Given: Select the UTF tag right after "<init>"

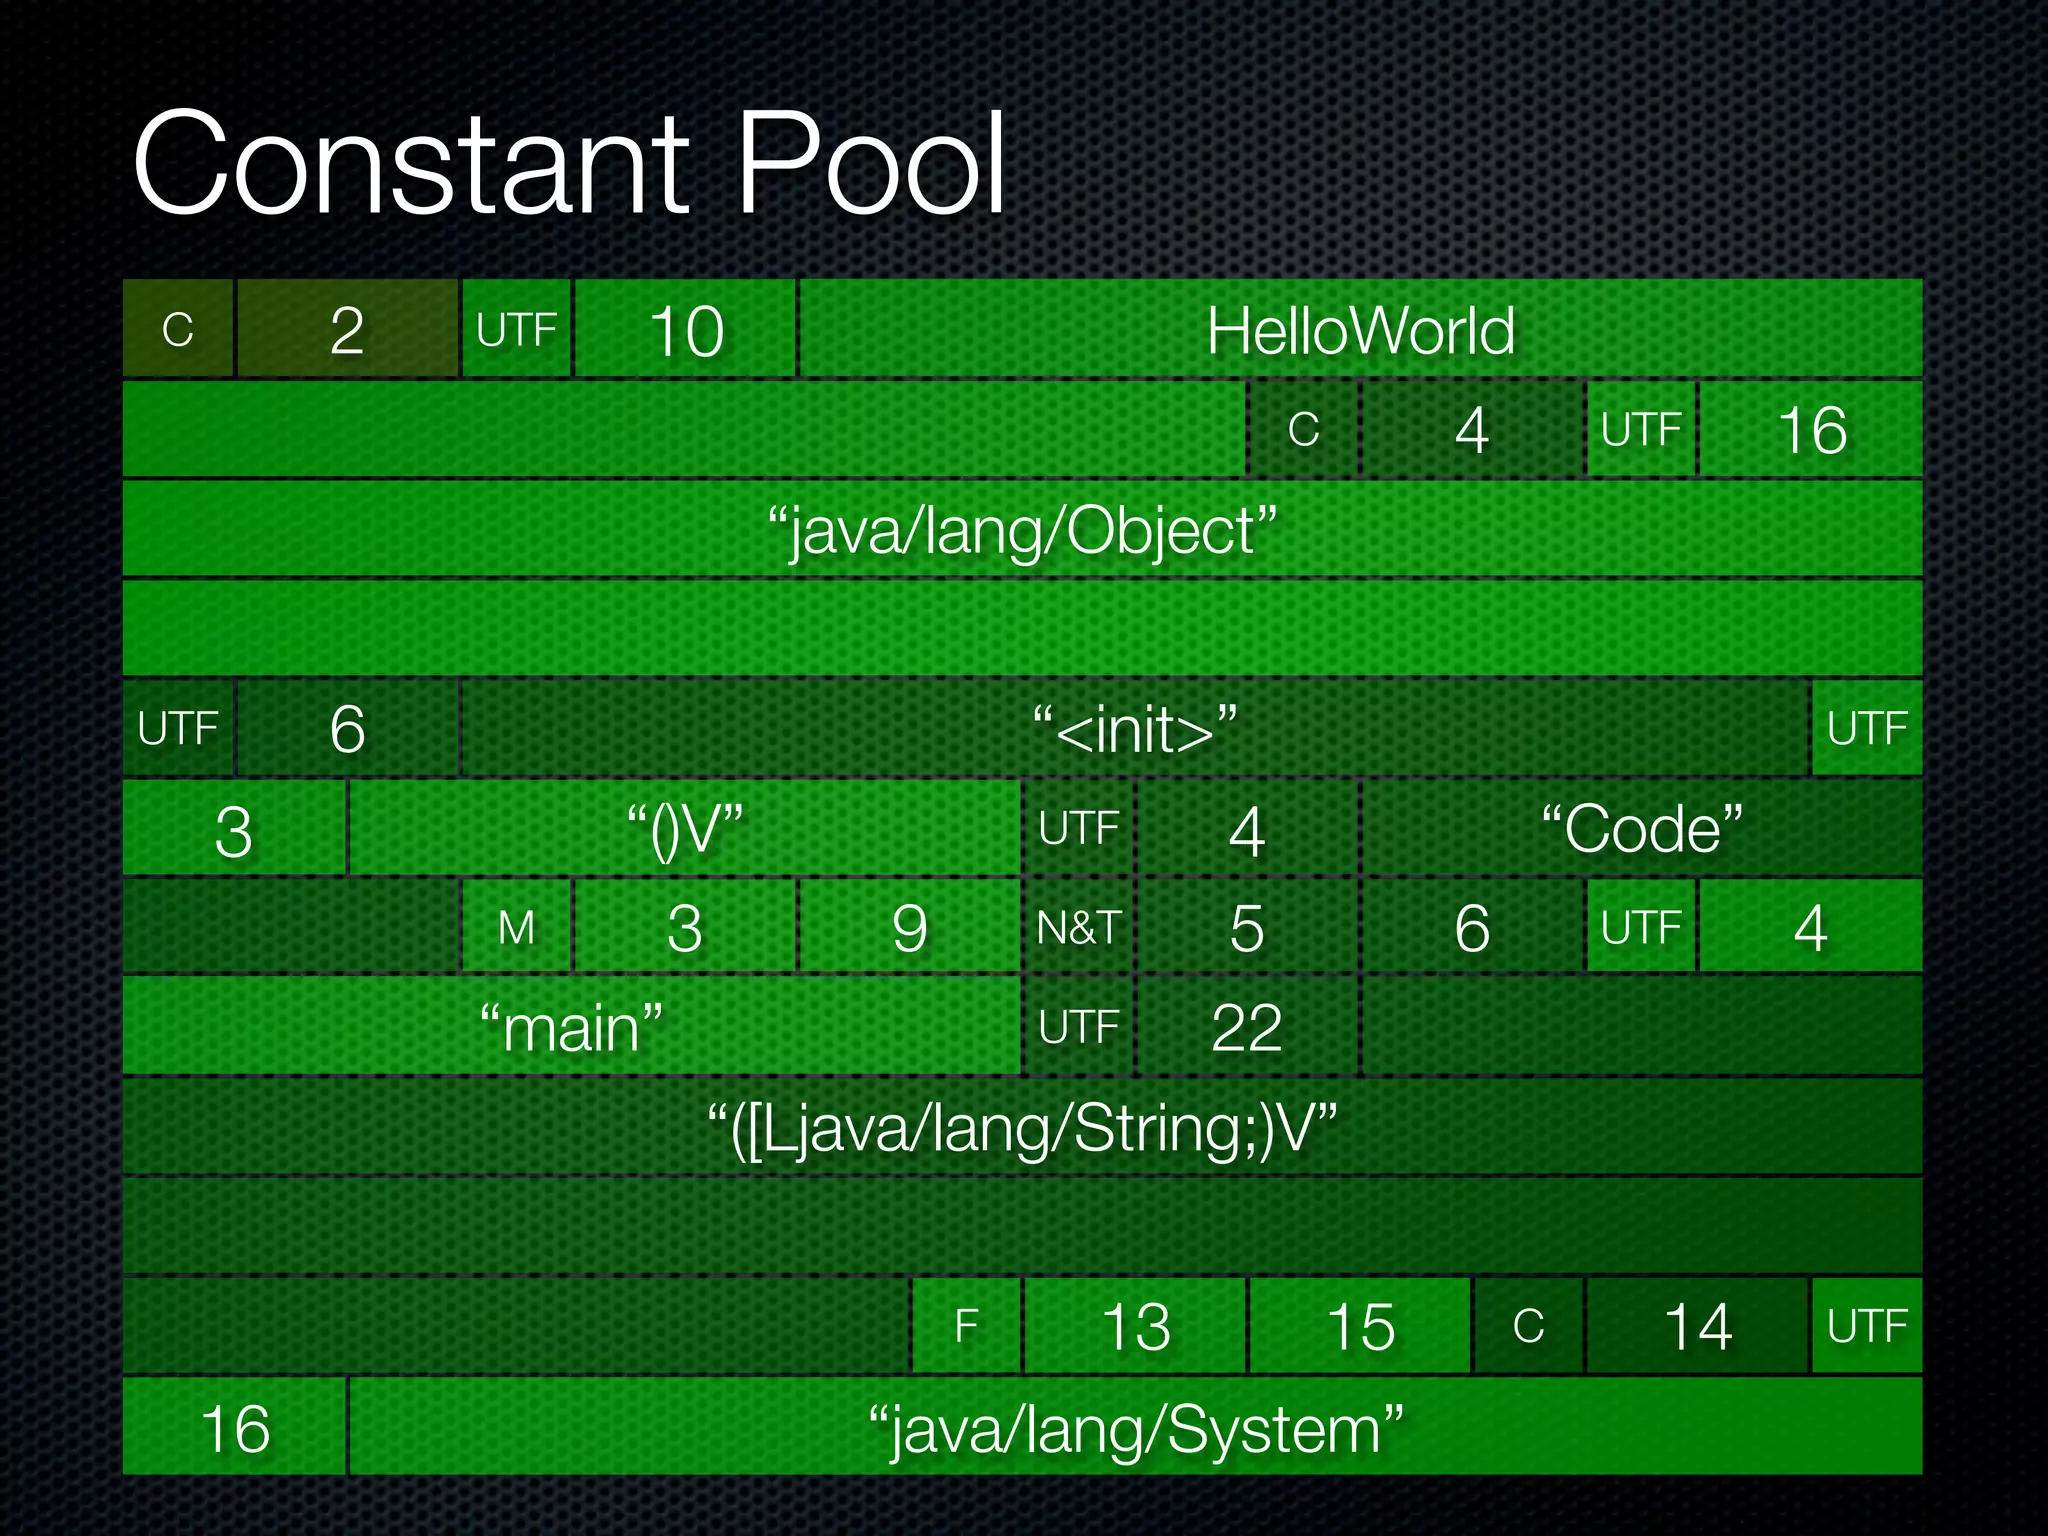Looking at the screenshot, I should [x=1867, y=728].
